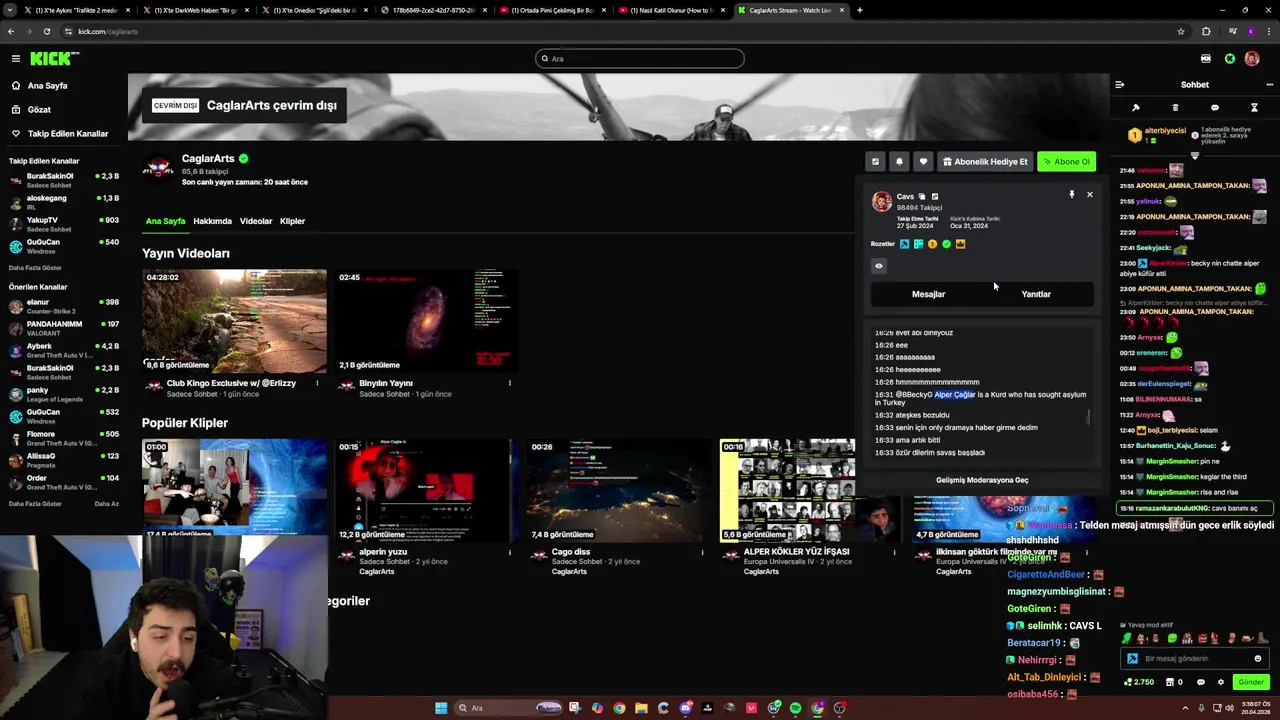Click the chat bubble icon in chat header
The width and height of the screenshot is (1280, 720).
[1215, 108]
